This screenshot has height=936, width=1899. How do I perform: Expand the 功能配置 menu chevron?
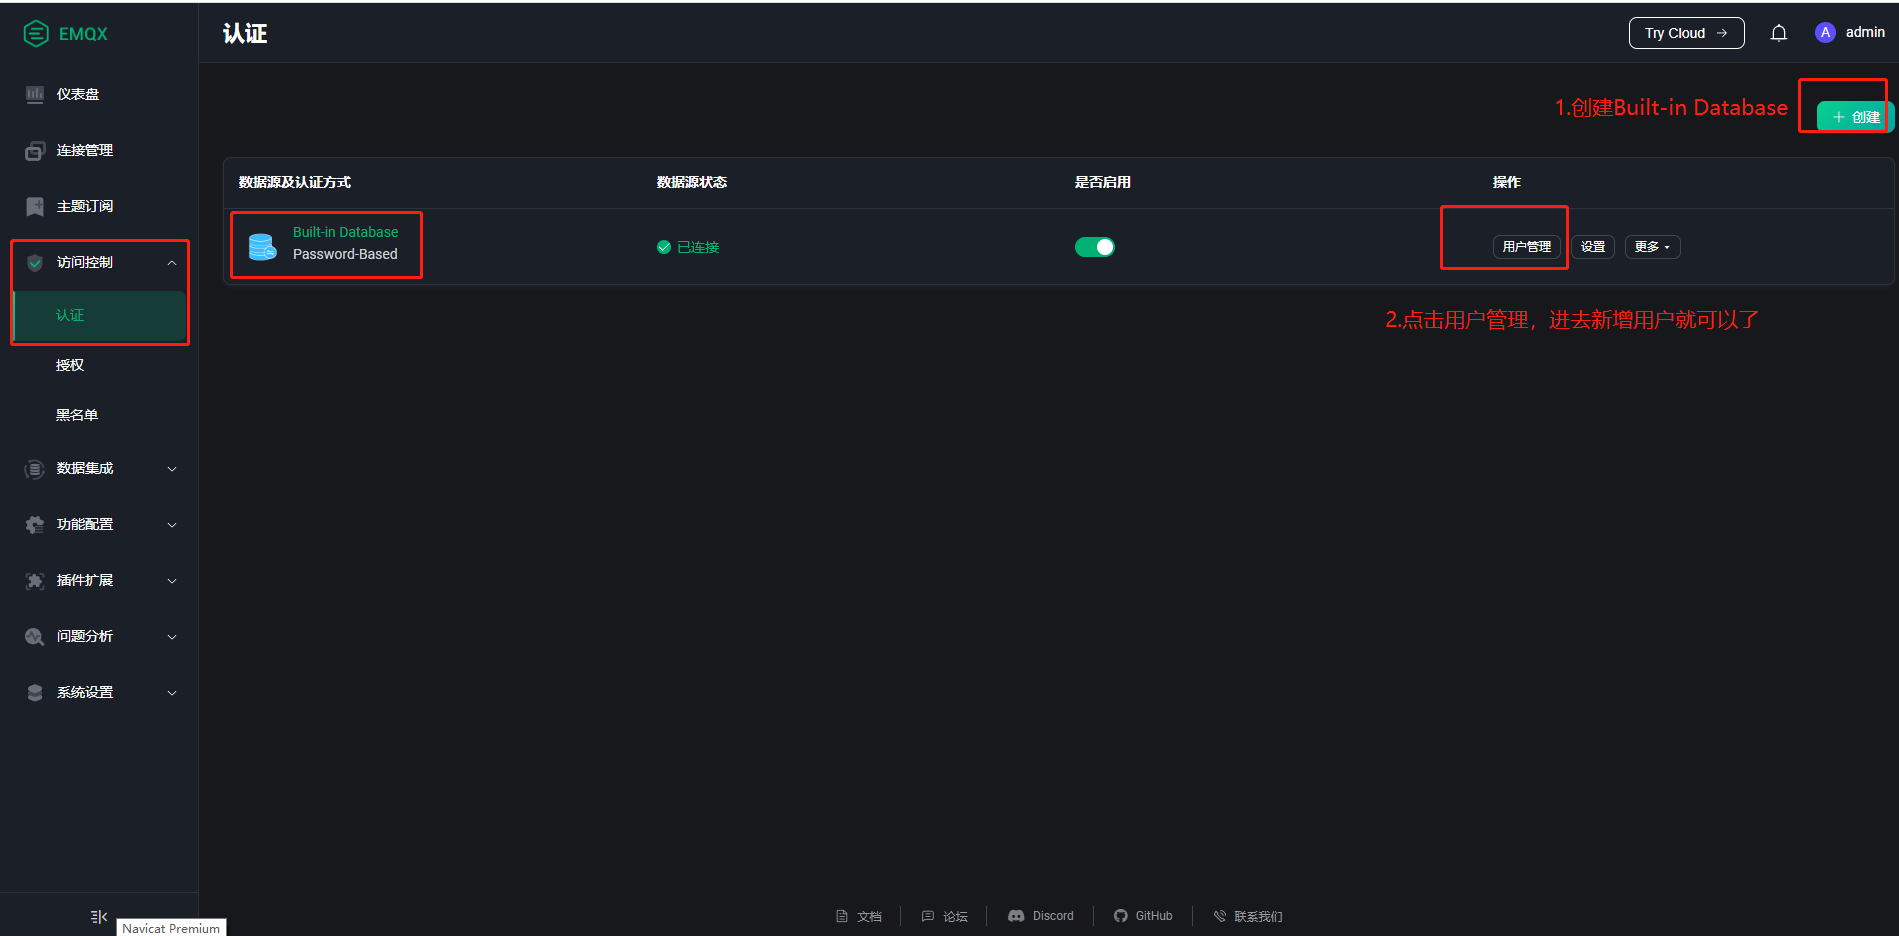click(172, 525)
